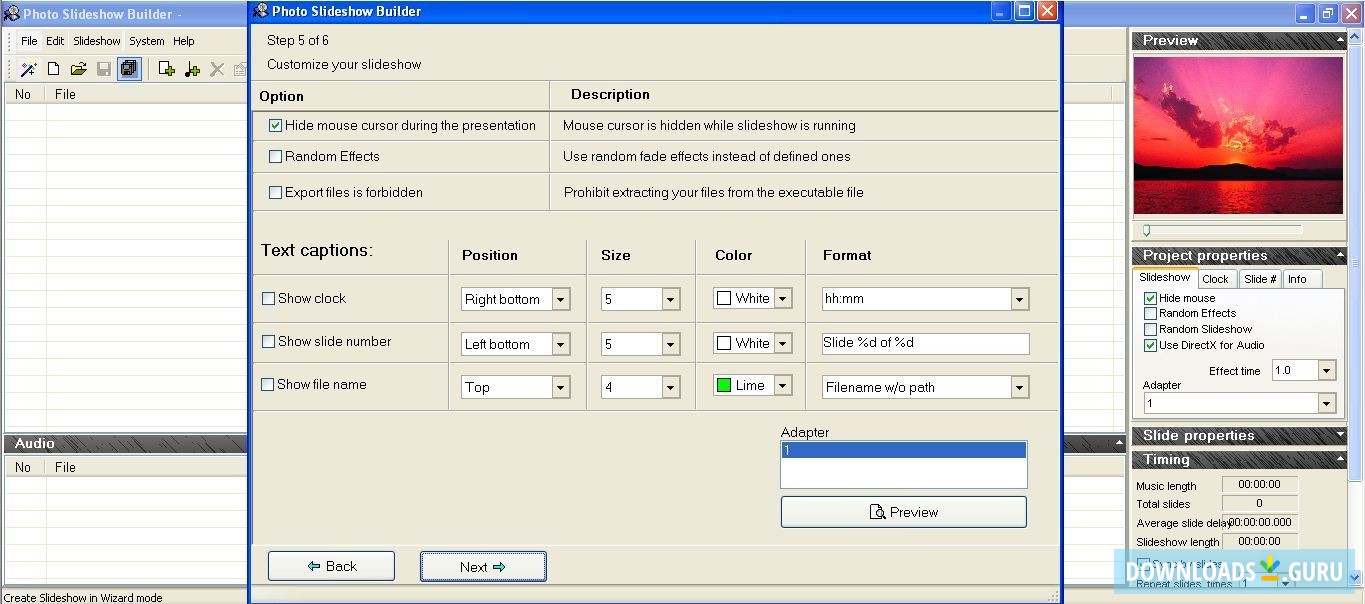
Task: Collapse the Audio panel header arrow
Action: (x=1119, y=443)
